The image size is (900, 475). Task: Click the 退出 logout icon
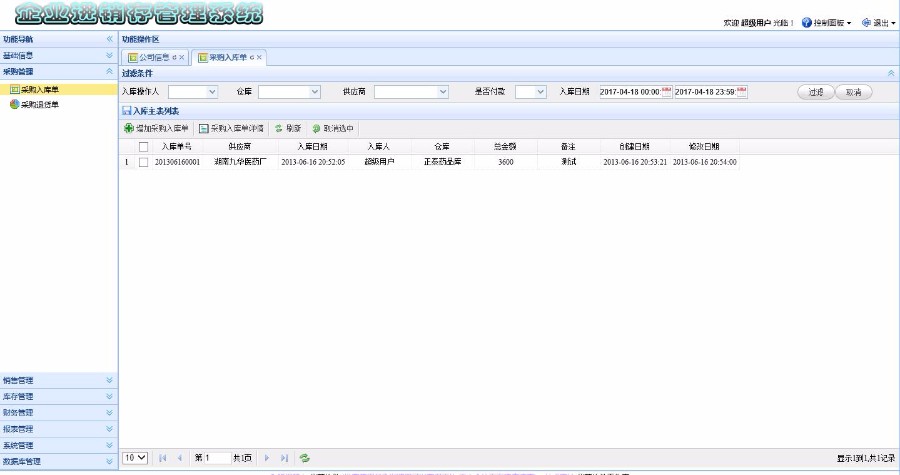[x=866, y=22]
